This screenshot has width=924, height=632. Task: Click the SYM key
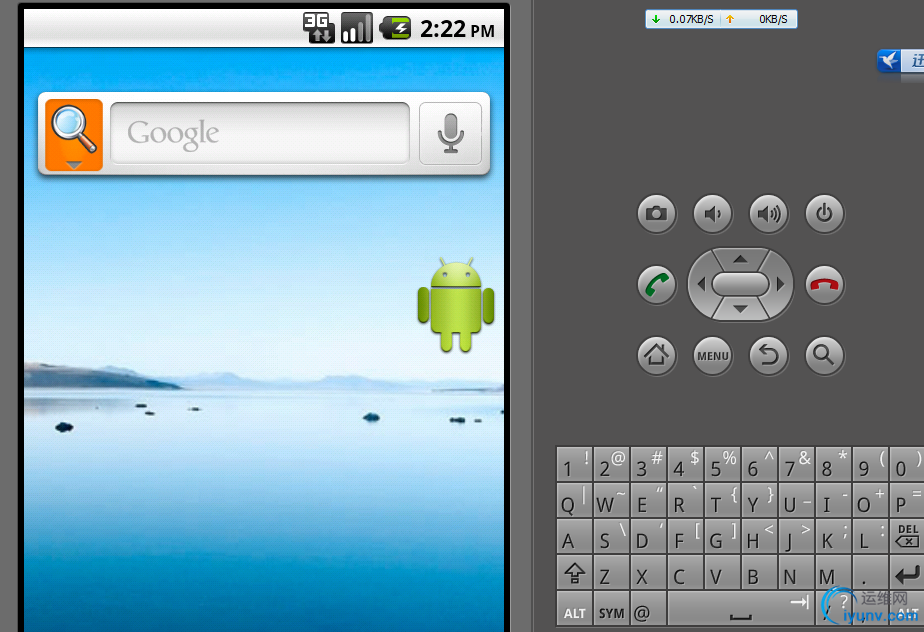[x=612, y=609]
